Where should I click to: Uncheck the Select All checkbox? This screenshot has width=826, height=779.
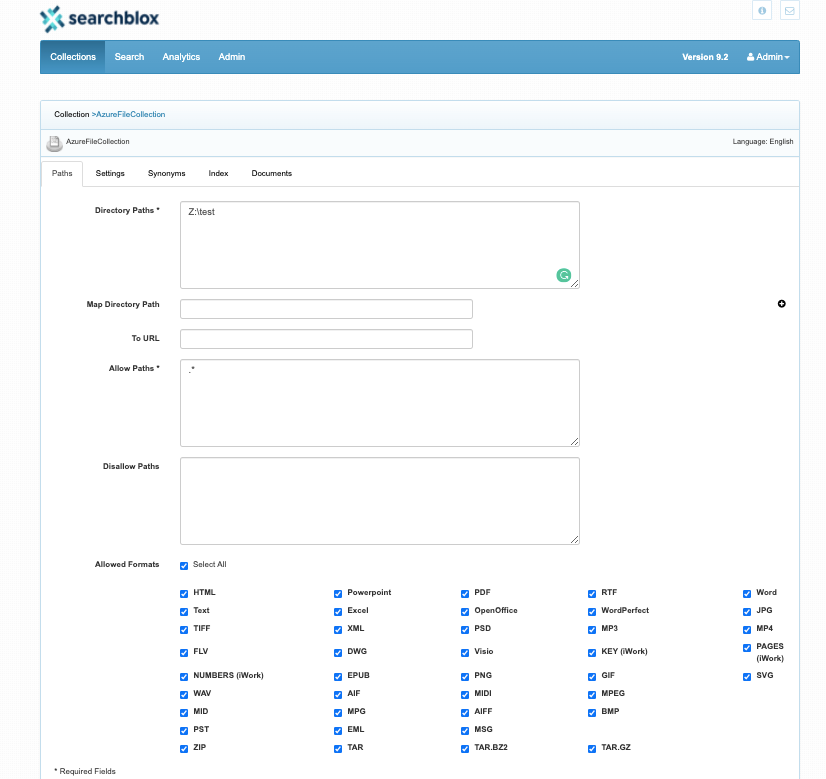184,566
